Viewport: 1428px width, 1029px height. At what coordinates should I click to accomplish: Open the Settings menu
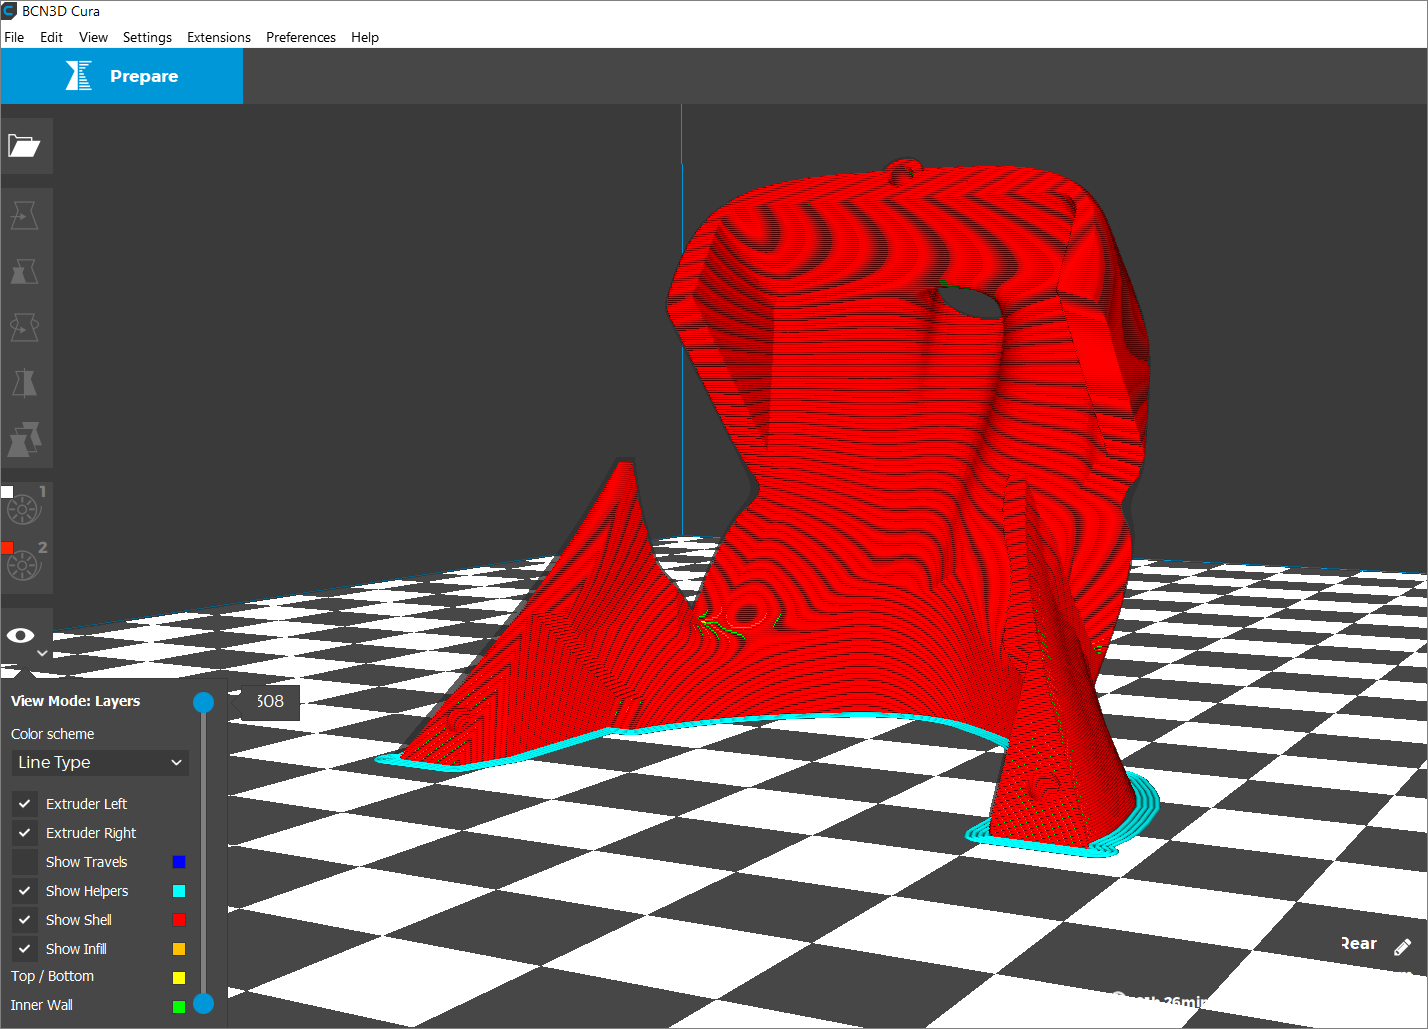click(x=147, y=37)
